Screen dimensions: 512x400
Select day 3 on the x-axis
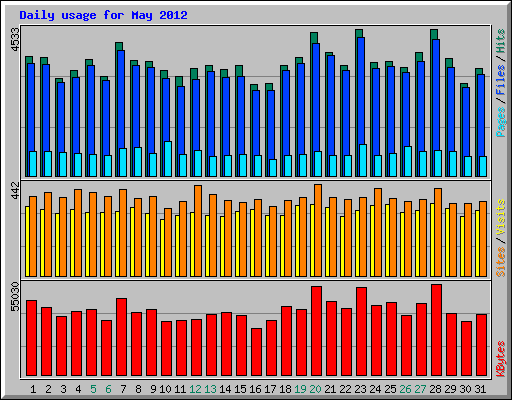point(63,389)
